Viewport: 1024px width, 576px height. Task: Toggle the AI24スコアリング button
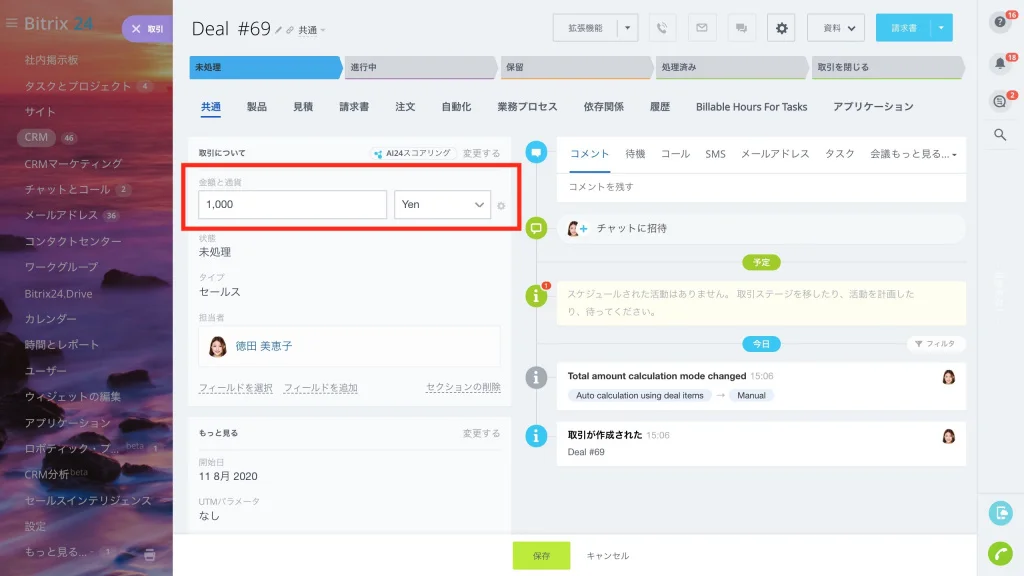(x=413, y=153)
